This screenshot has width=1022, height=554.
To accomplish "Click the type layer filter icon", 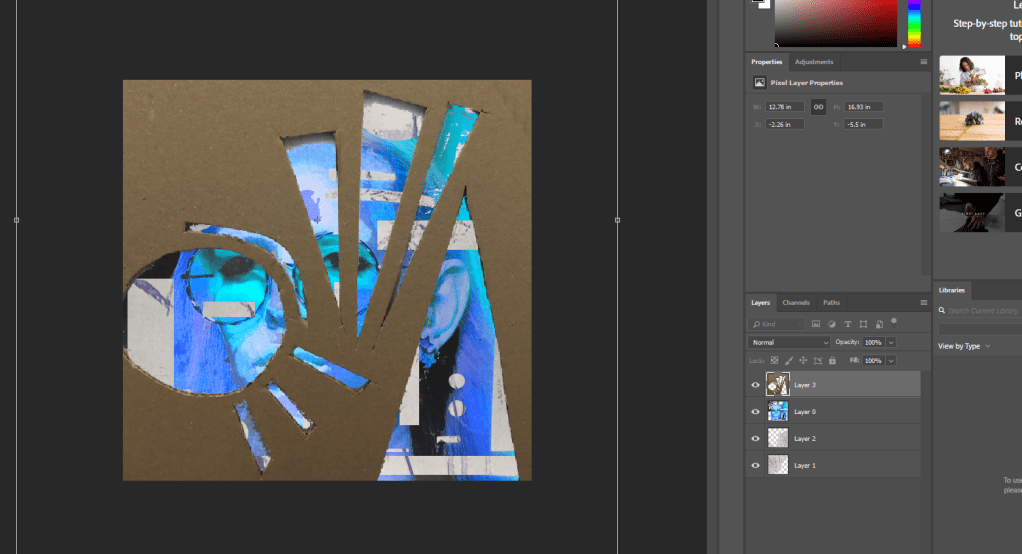I will (x=848, y=324).
